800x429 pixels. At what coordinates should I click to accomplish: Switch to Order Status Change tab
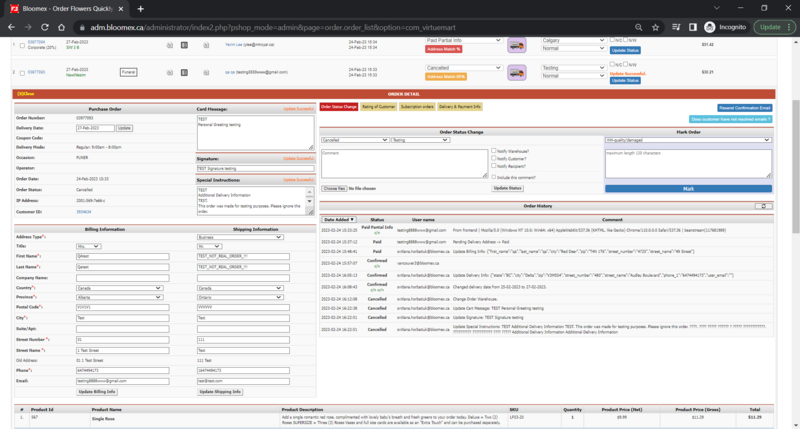[339, 107]
